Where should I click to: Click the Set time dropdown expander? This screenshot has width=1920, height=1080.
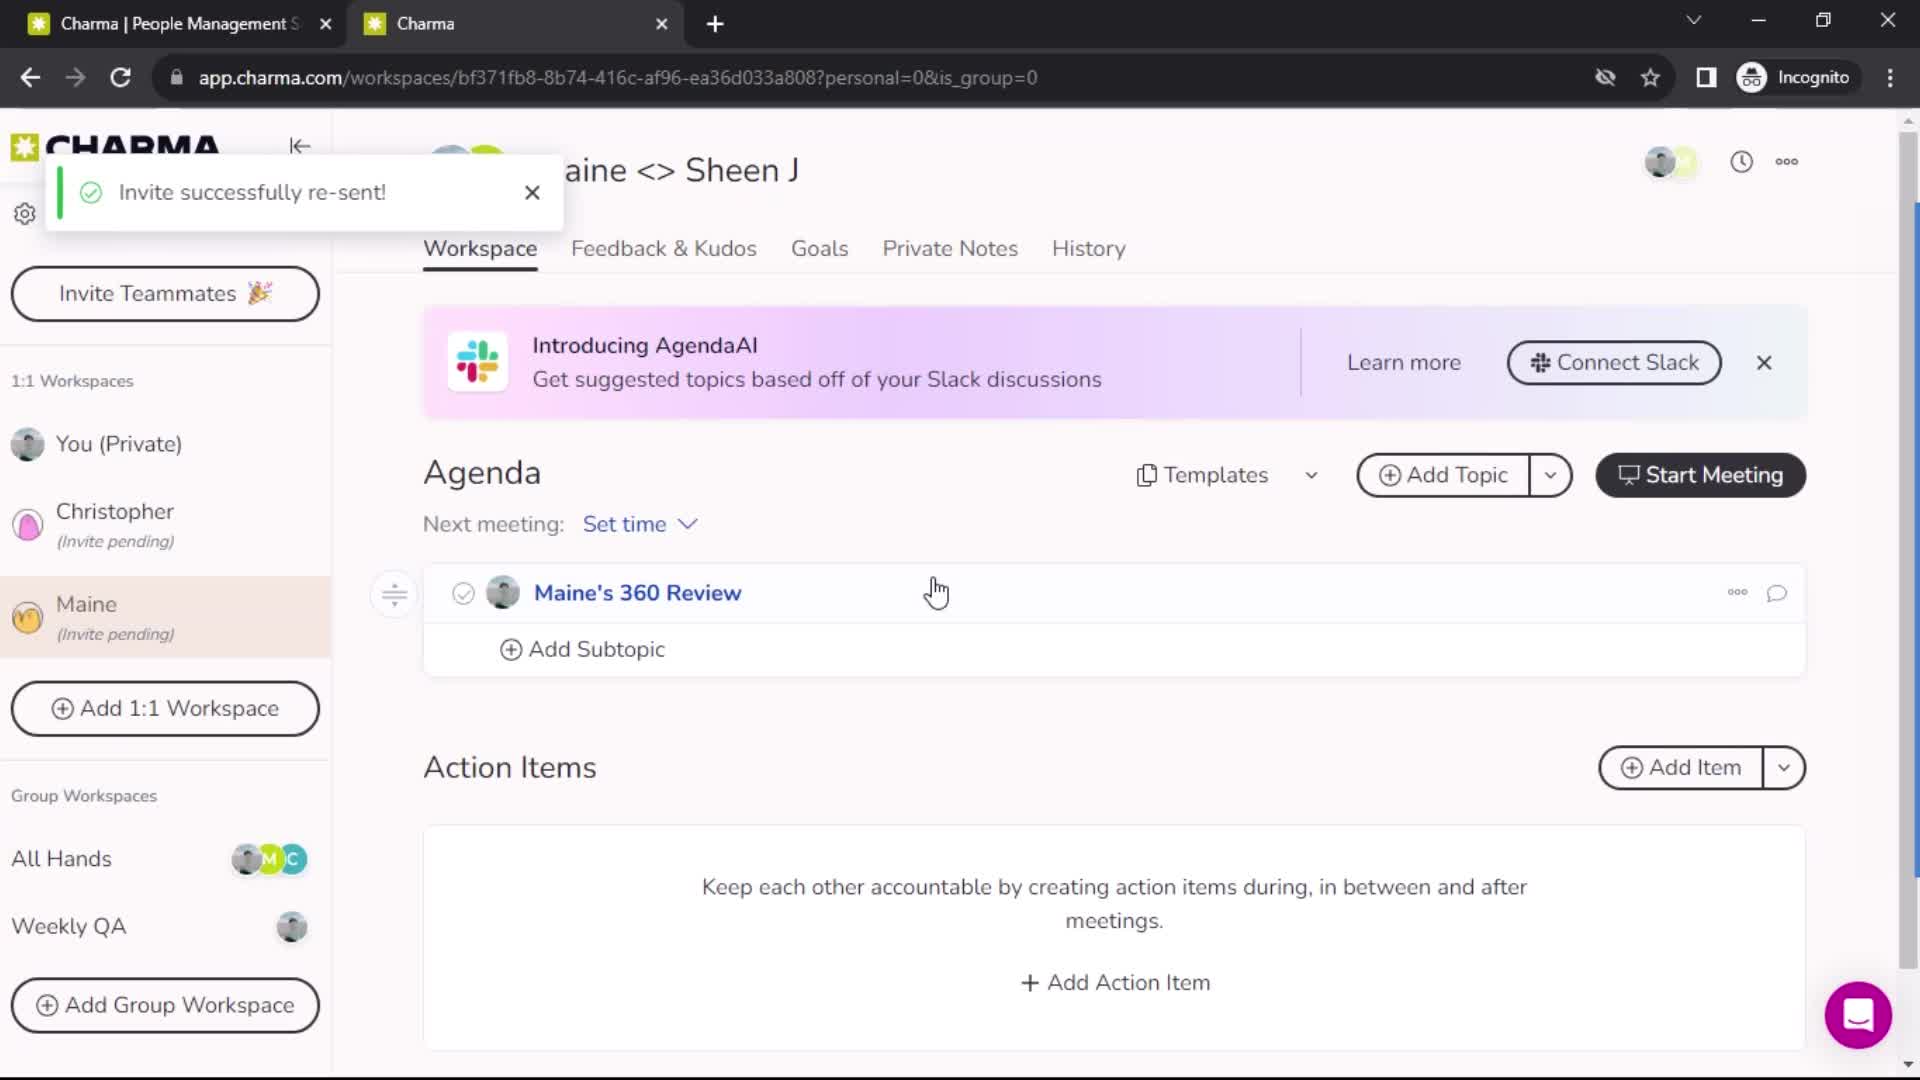[x=688, y=524]
